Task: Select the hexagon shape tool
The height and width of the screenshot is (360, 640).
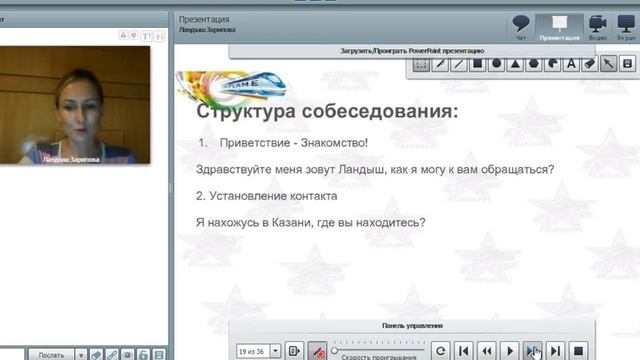Action: tap(534, 64)
